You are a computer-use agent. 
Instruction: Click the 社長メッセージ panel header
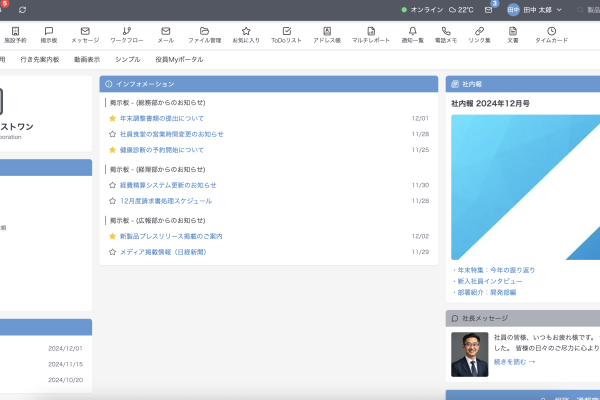tap(523, 318)
